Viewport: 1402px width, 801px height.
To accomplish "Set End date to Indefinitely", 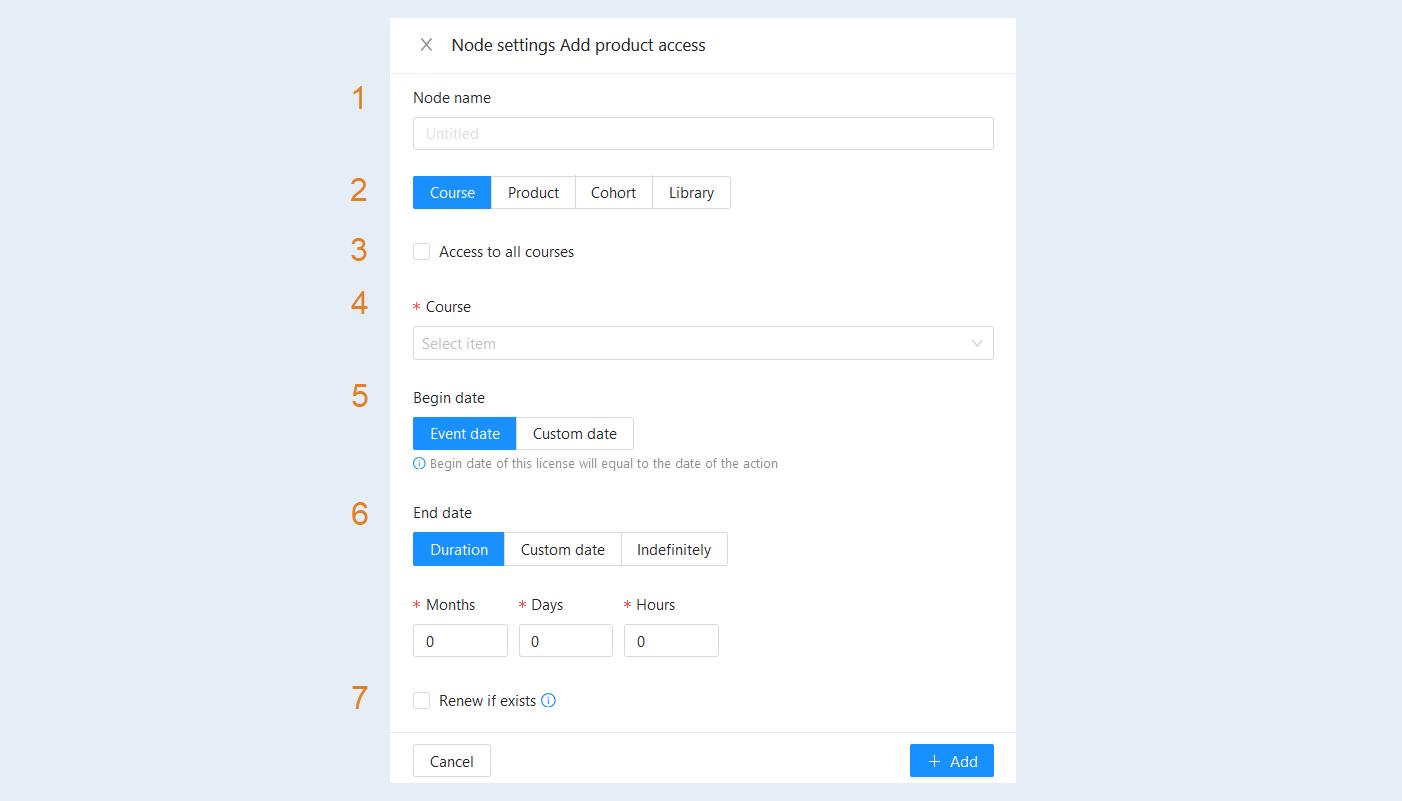I will click(674, 550).
